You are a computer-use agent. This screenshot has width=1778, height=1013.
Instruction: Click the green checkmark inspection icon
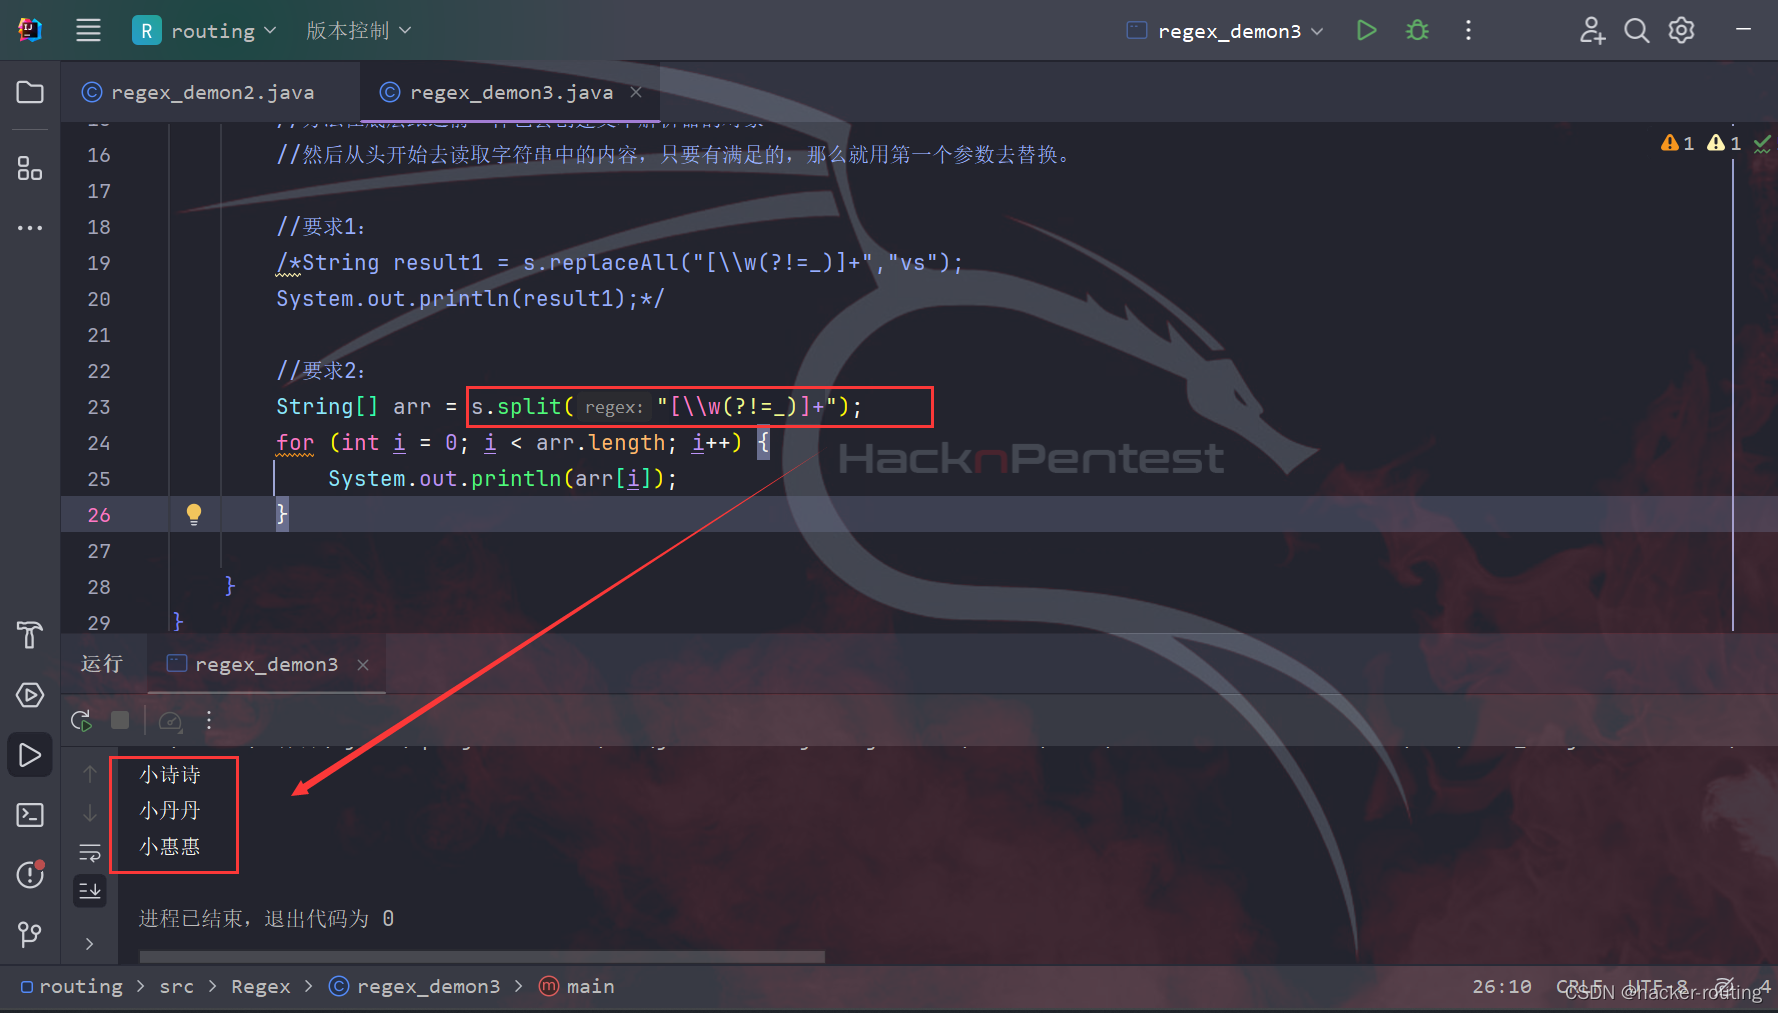click(1762, 144)
